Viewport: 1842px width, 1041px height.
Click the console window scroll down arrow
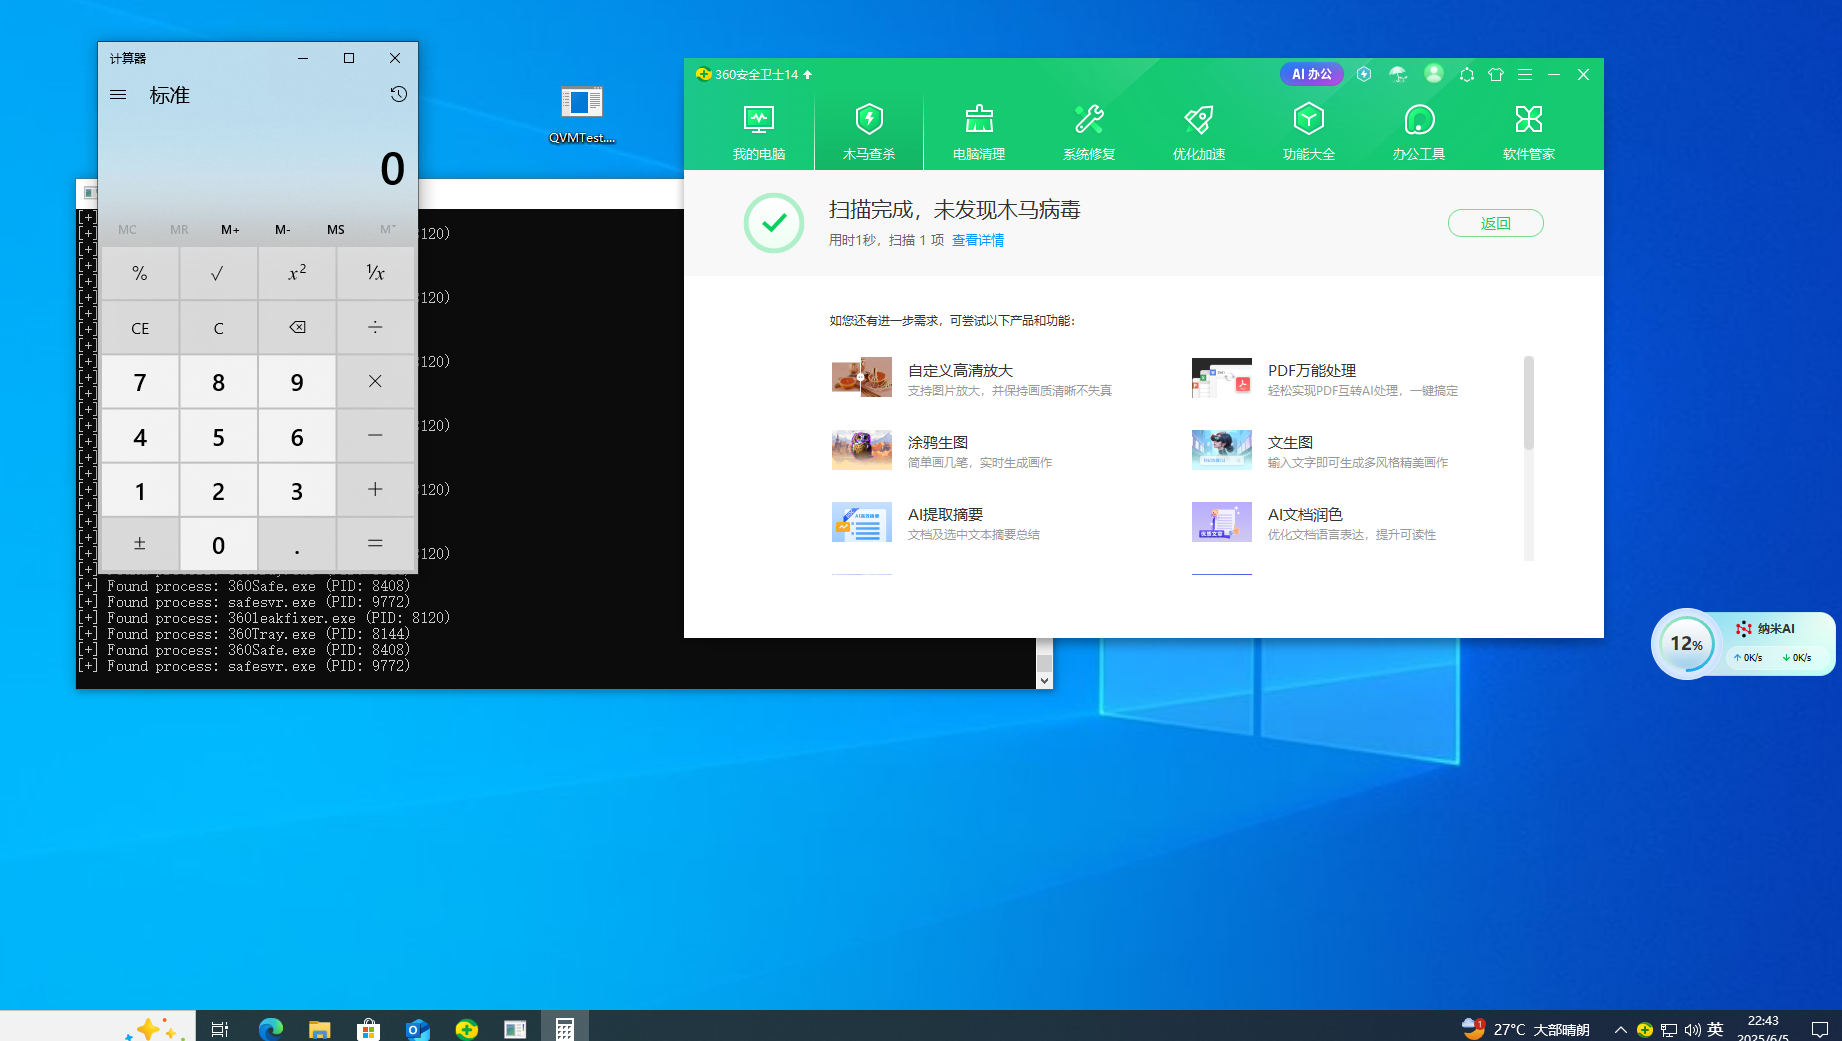pyautogui.click(x=1044, y=680)
